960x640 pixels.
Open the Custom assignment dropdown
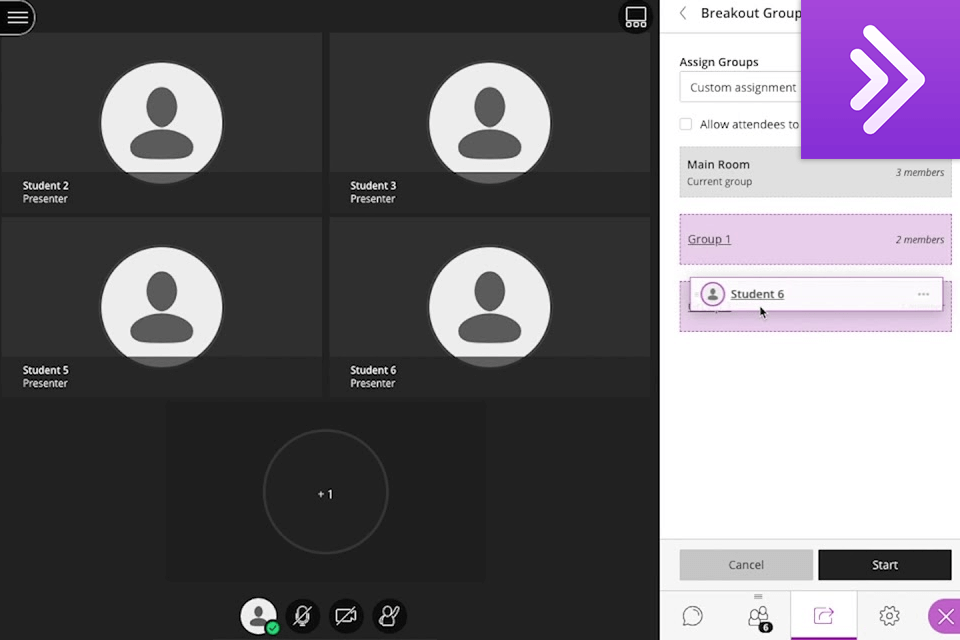[x=741, y=87]
